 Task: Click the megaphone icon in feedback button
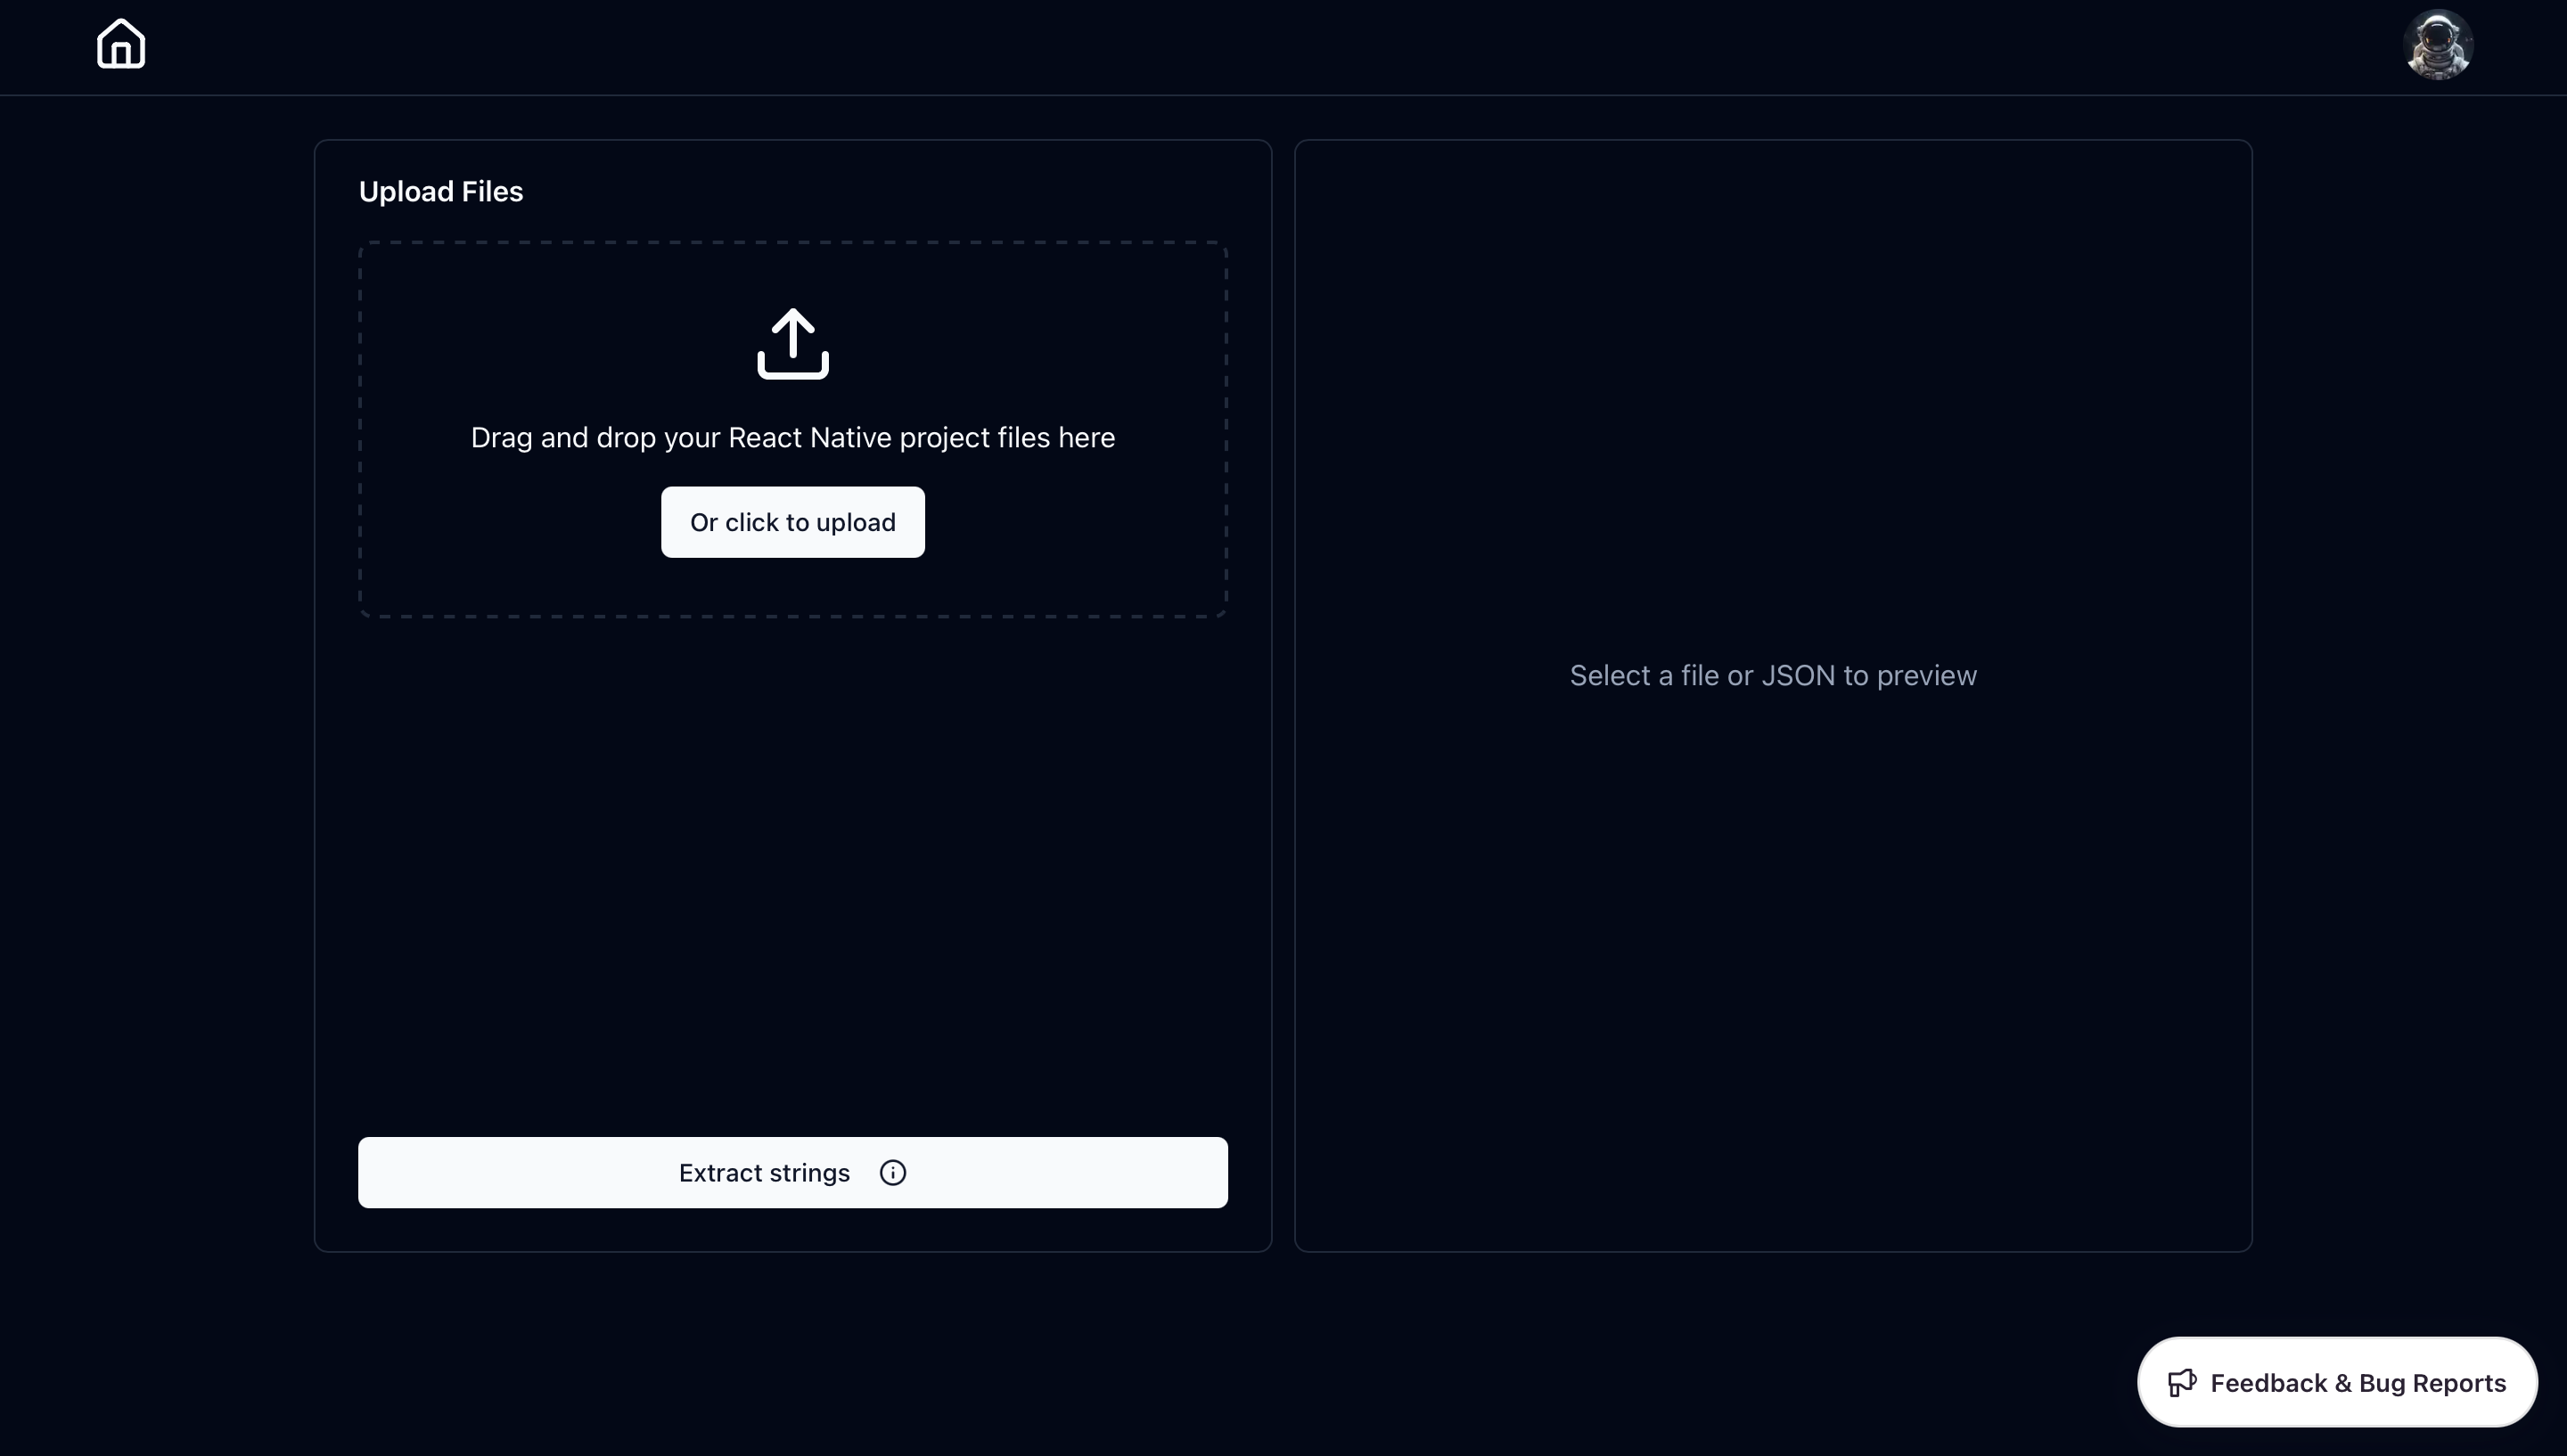(x=2181, y=1382)
